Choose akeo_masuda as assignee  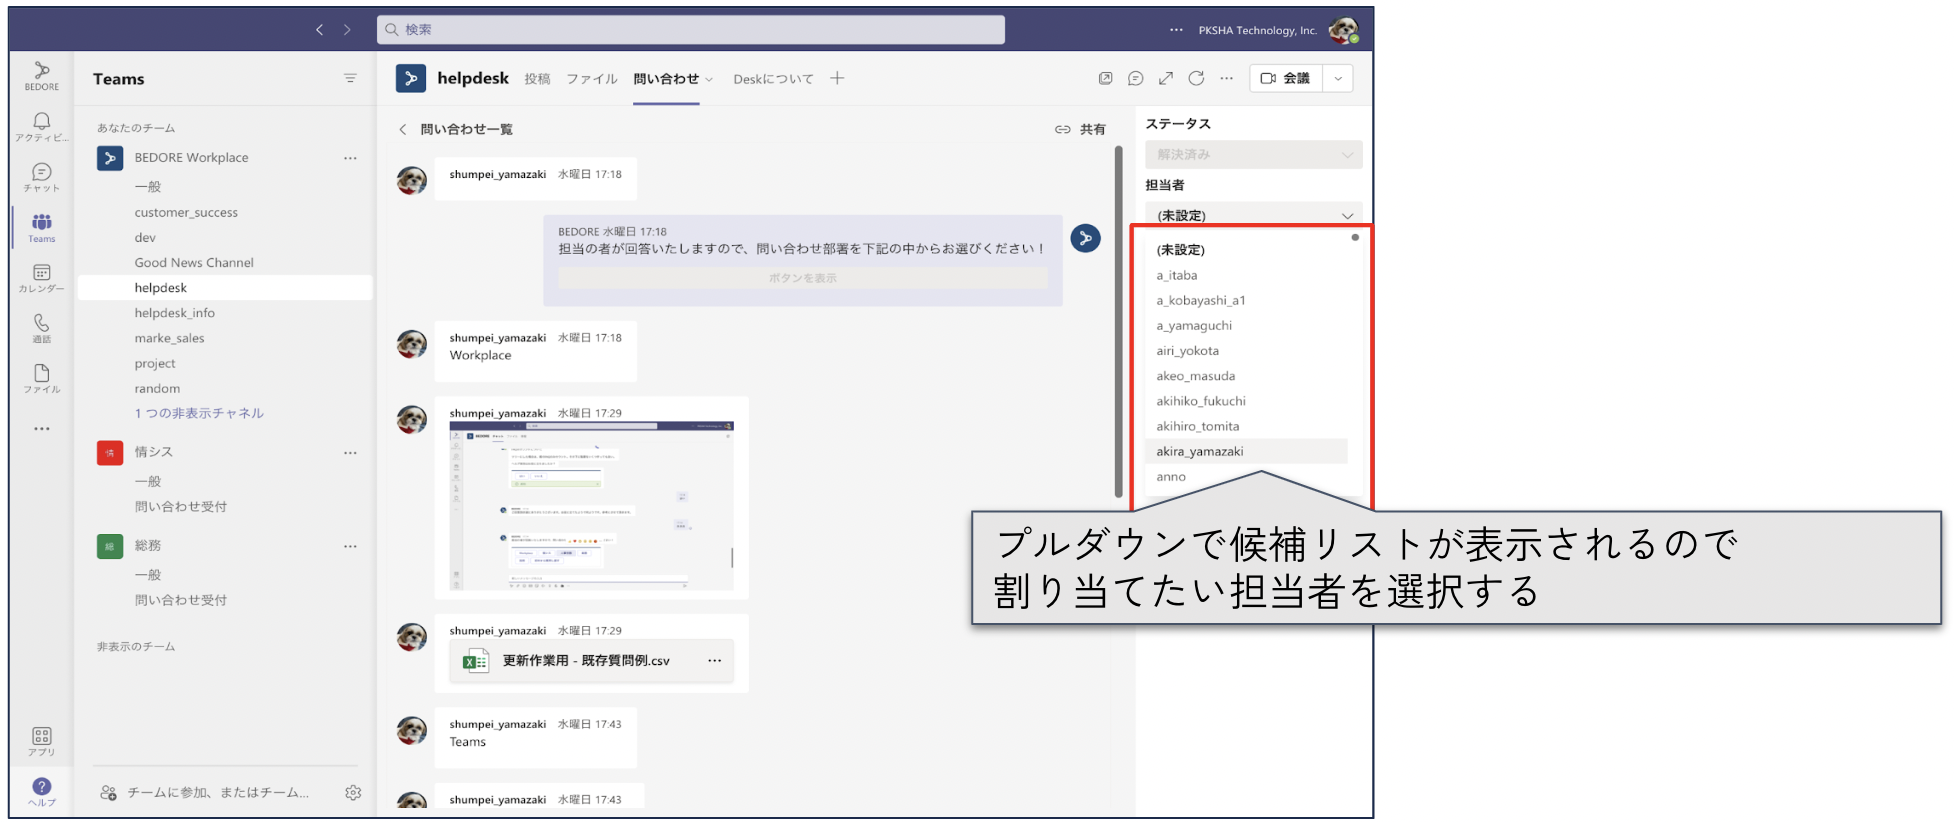(x=1196, y=376)
